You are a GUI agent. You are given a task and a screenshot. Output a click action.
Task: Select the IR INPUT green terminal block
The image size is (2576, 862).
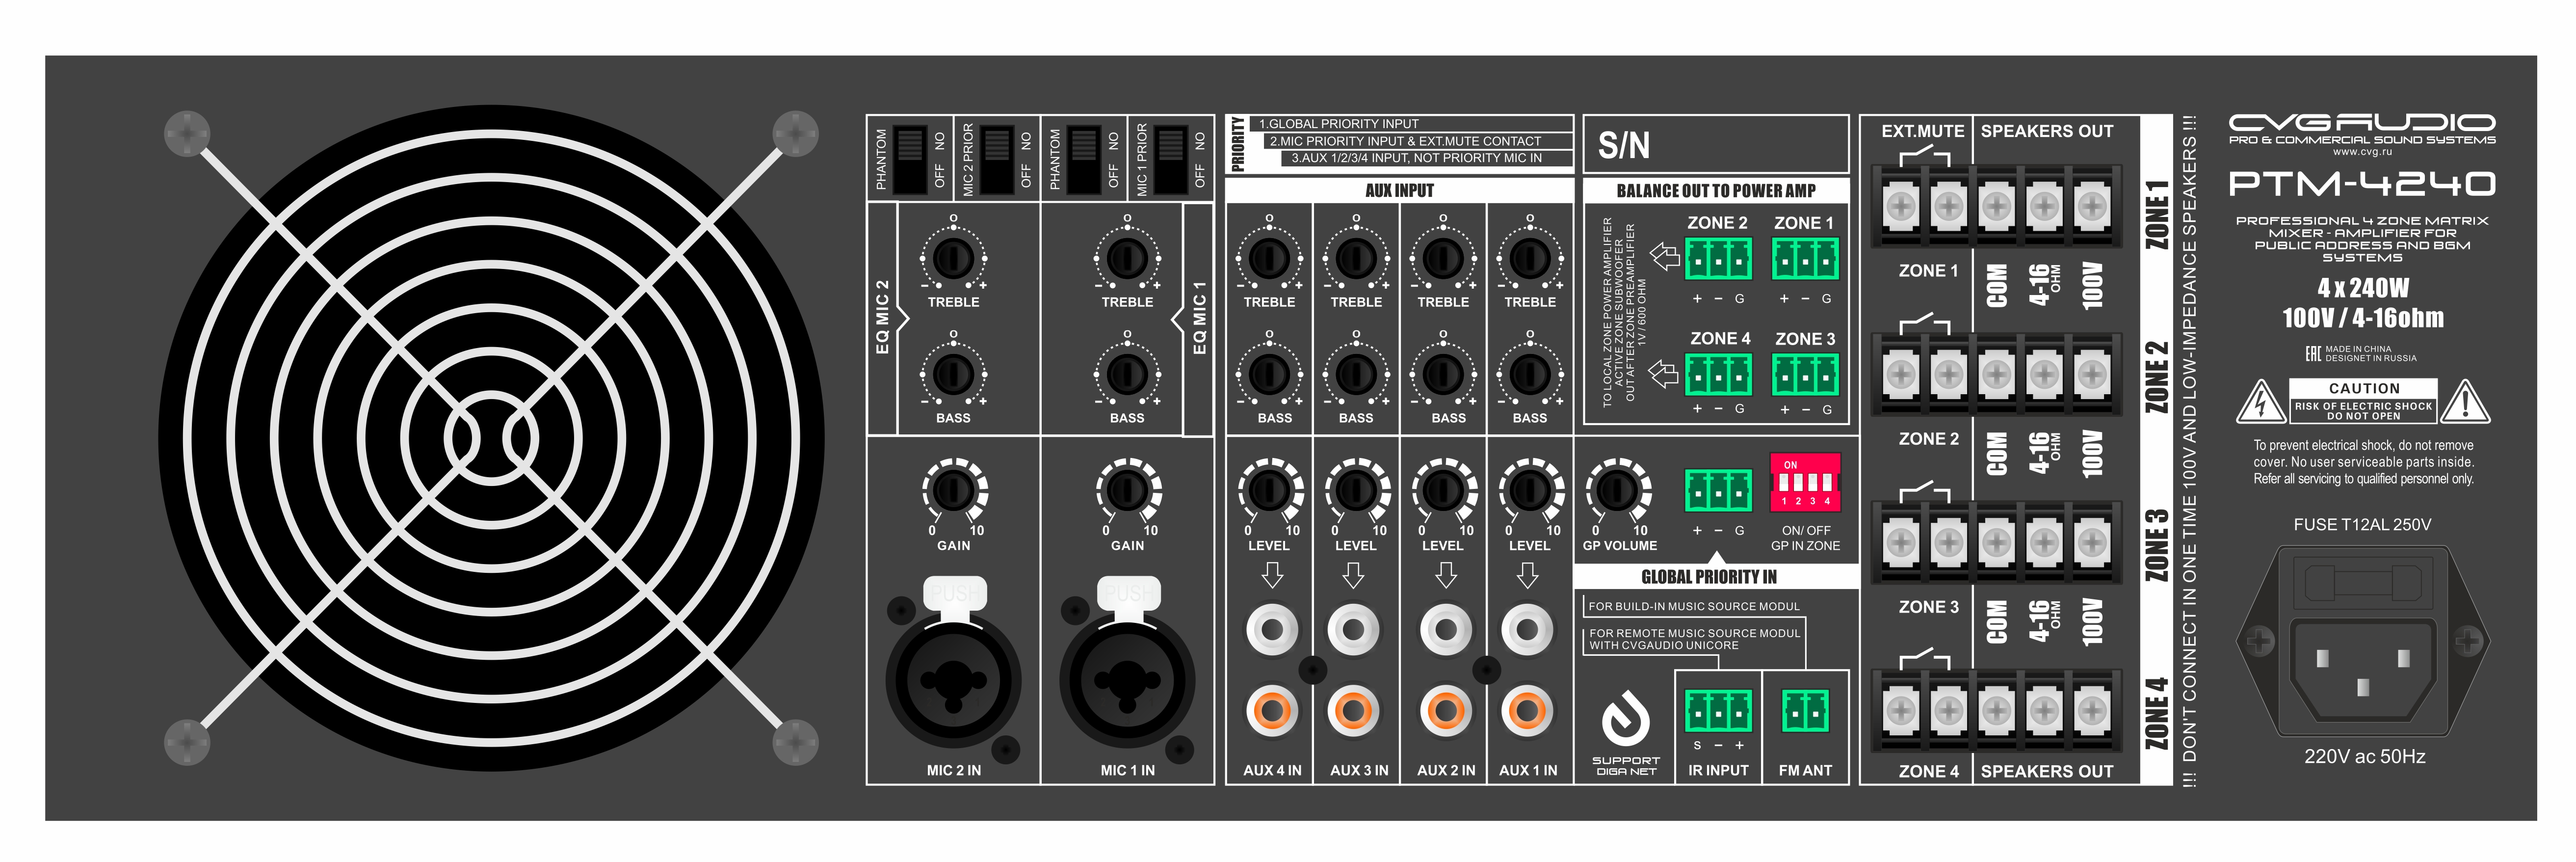point(1718,711)
